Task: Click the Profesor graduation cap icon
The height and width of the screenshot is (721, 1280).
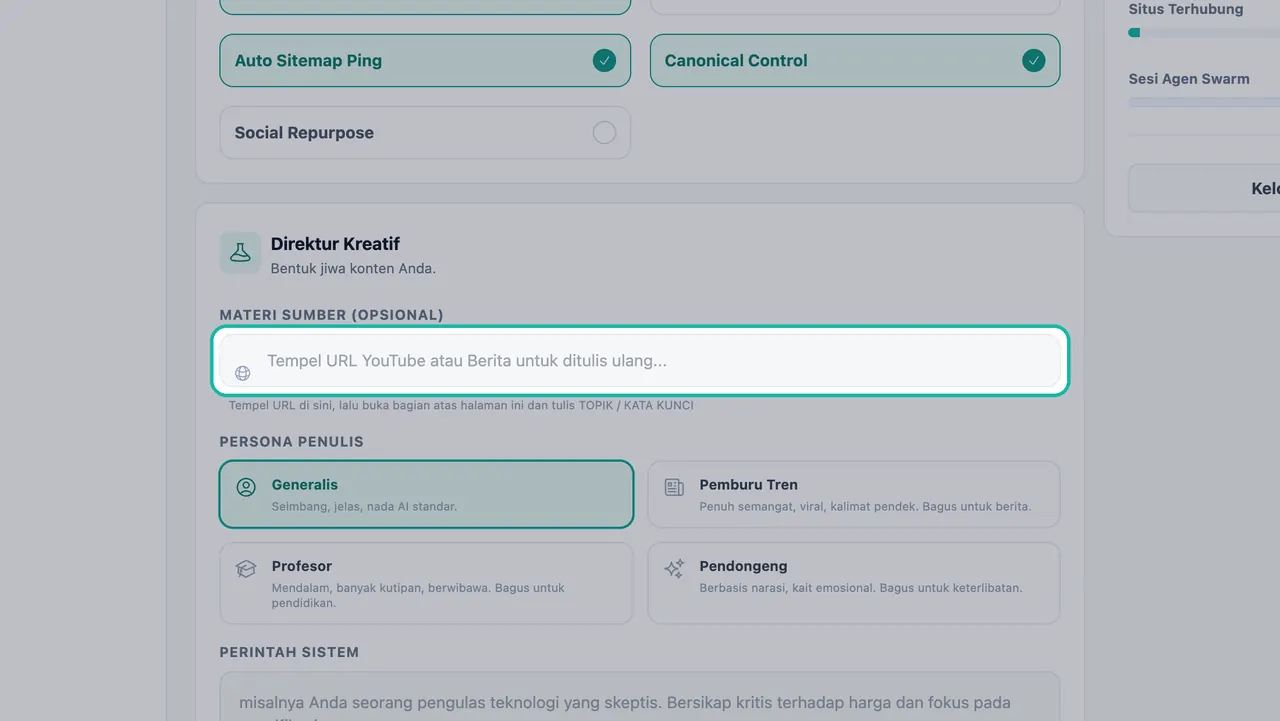Action: (x=246, y=569)
